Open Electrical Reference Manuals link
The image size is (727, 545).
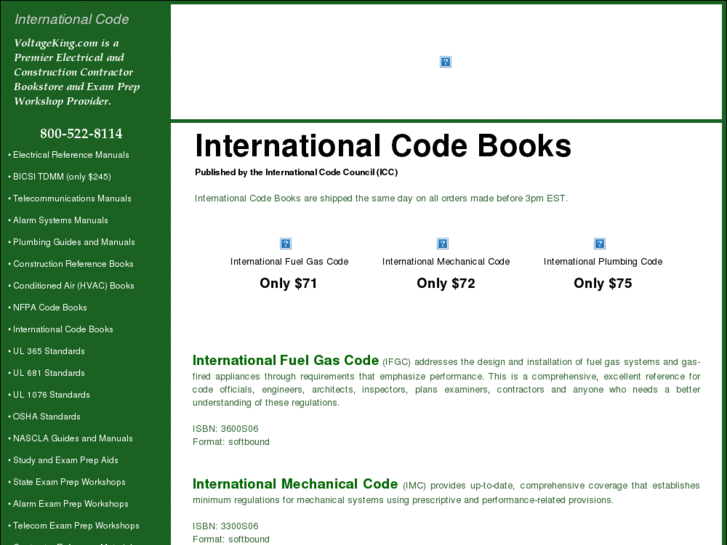[71, 155]
